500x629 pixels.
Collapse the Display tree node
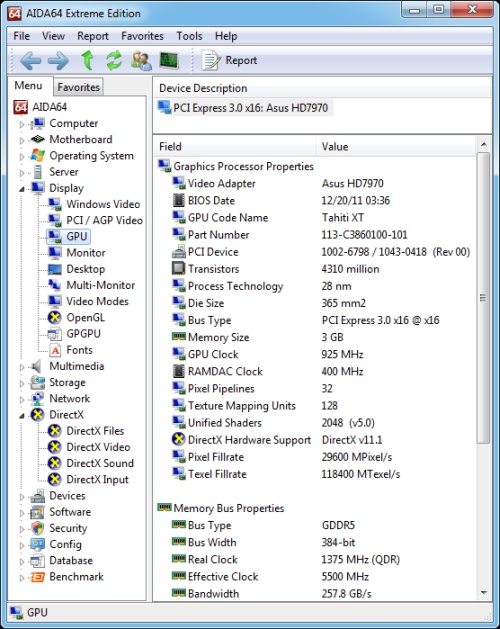[22, 189]
